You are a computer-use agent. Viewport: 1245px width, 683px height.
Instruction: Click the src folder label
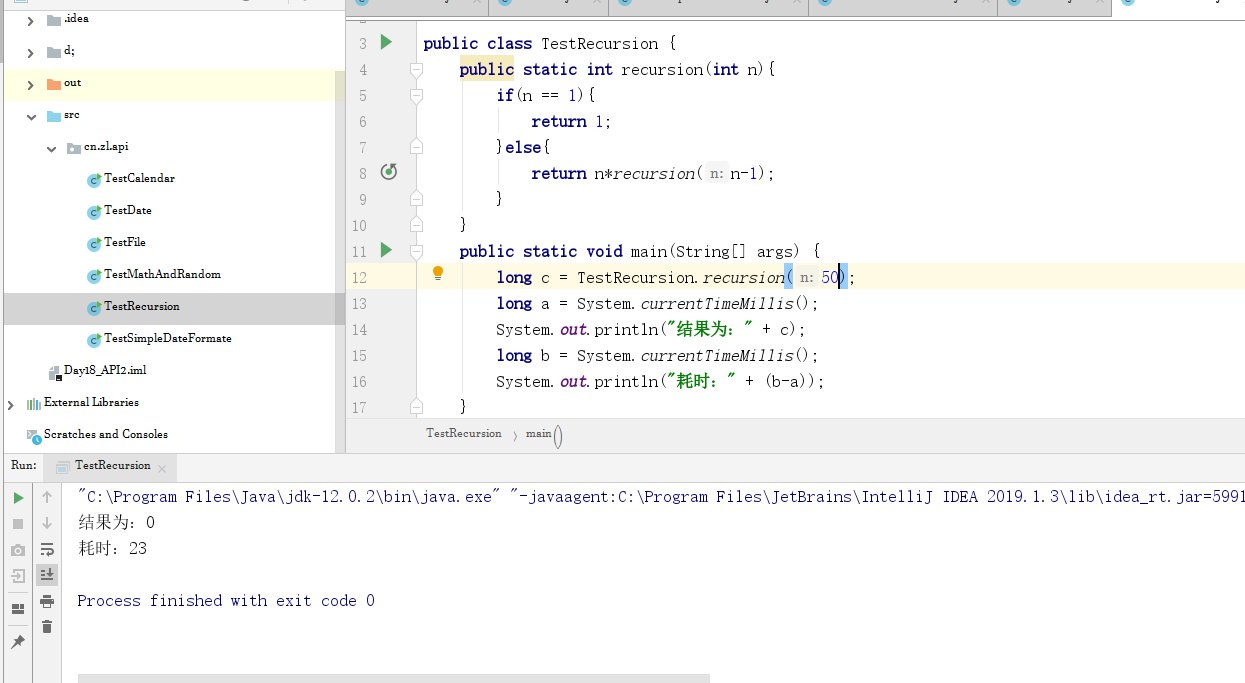[x=71, y=115]
